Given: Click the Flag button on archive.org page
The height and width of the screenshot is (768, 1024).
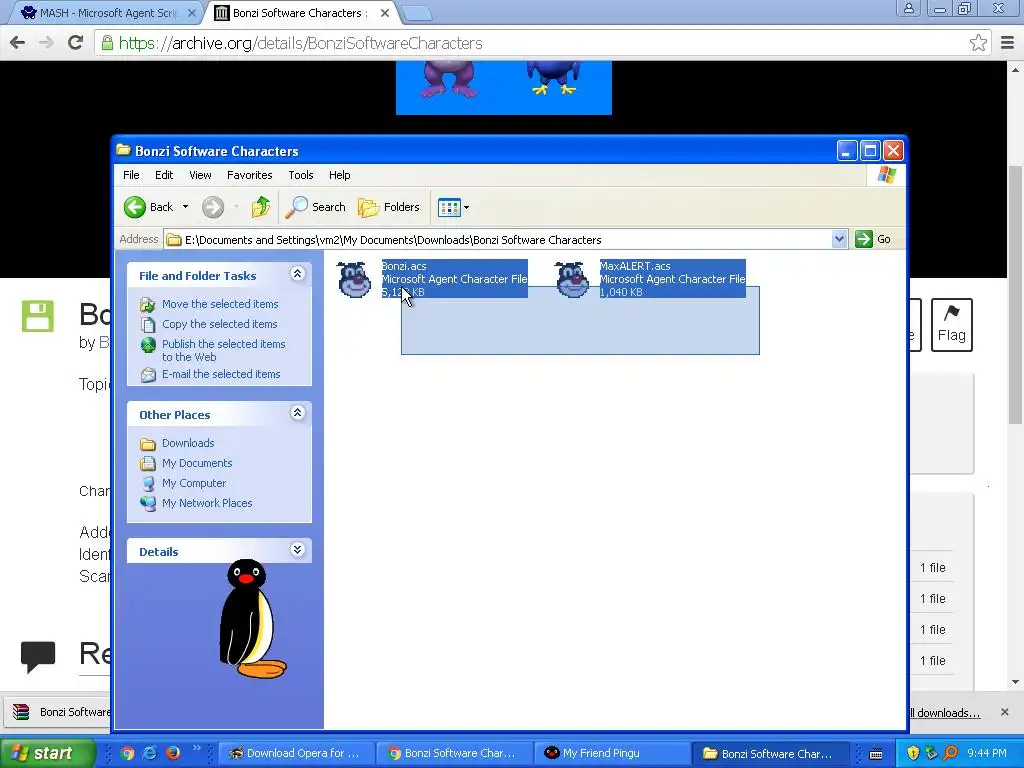Looking at the screenshot, I should (x=952, y=325).
